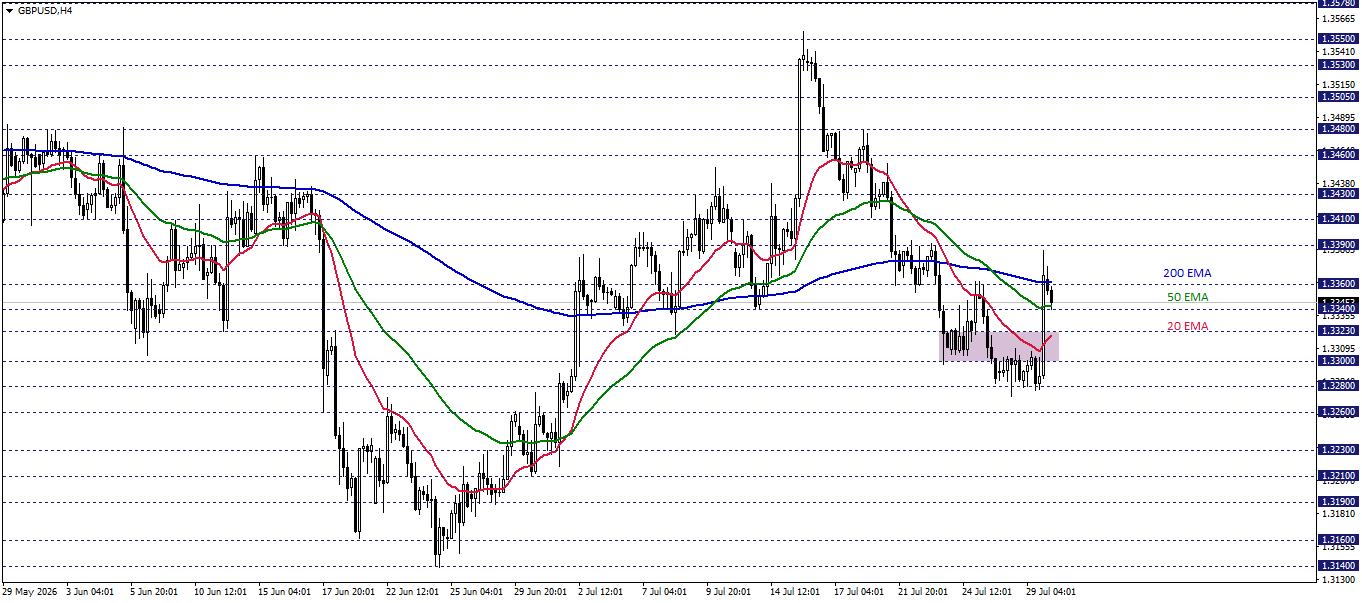This screenshot has width=1362, height=603.
Task: Click the 2 Jul 12:01 time label
Action: coord(603,592)
